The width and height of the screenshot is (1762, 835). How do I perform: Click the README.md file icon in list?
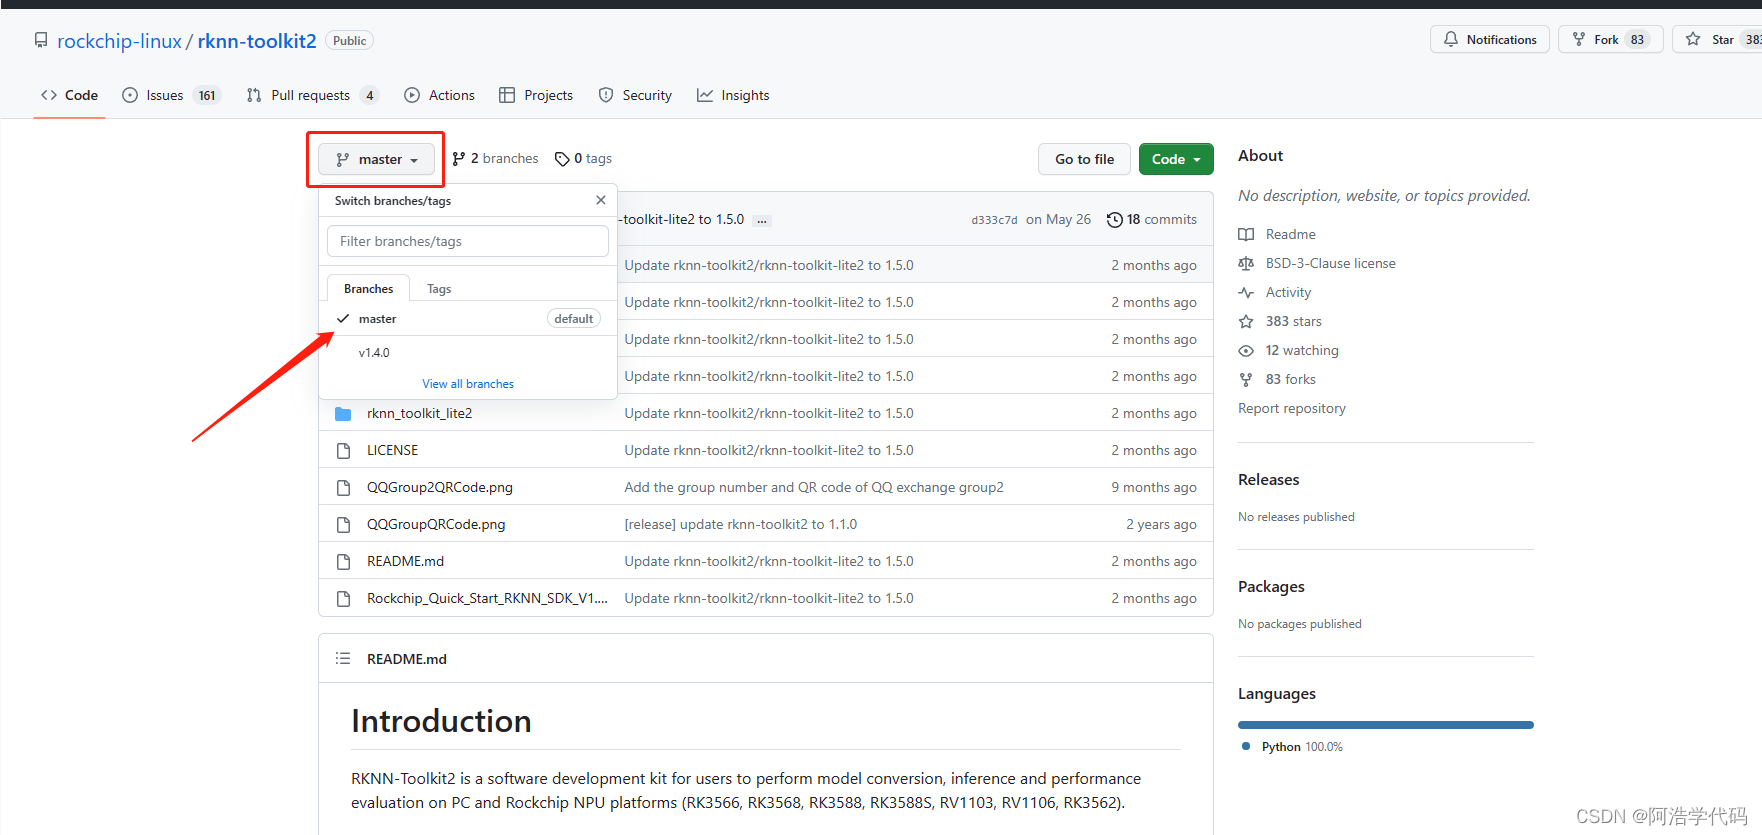pos(343,561)
